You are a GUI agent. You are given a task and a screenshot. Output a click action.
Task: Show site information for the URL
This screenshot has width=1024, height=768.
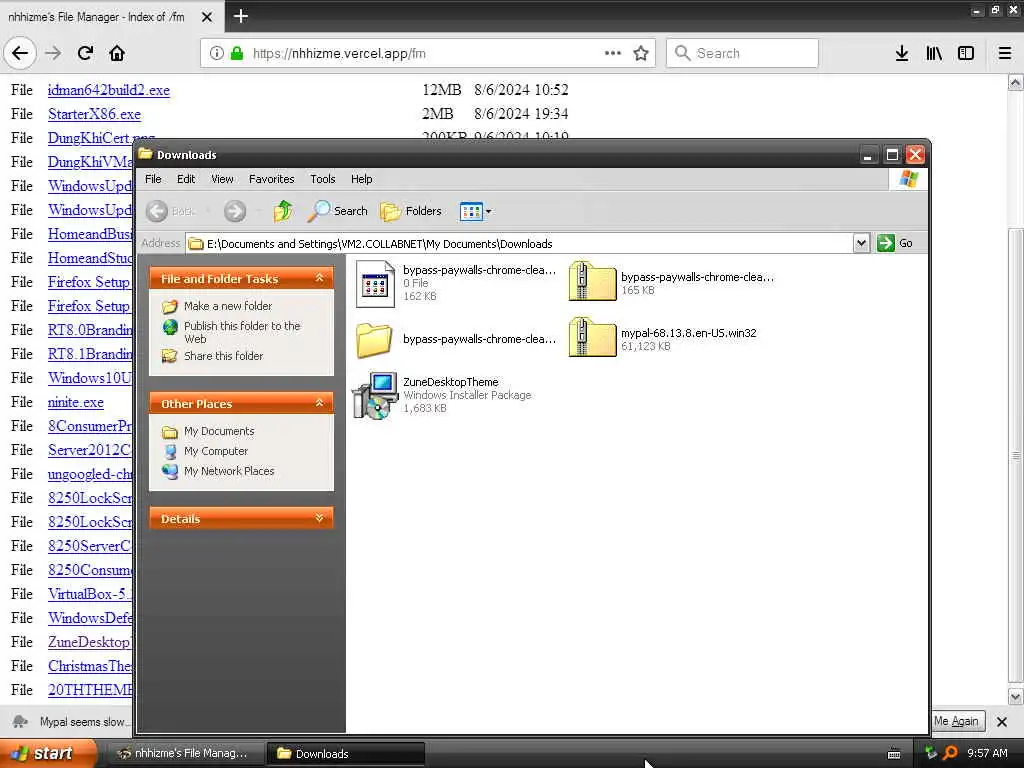pyautogui.click(x=216, y=53)
